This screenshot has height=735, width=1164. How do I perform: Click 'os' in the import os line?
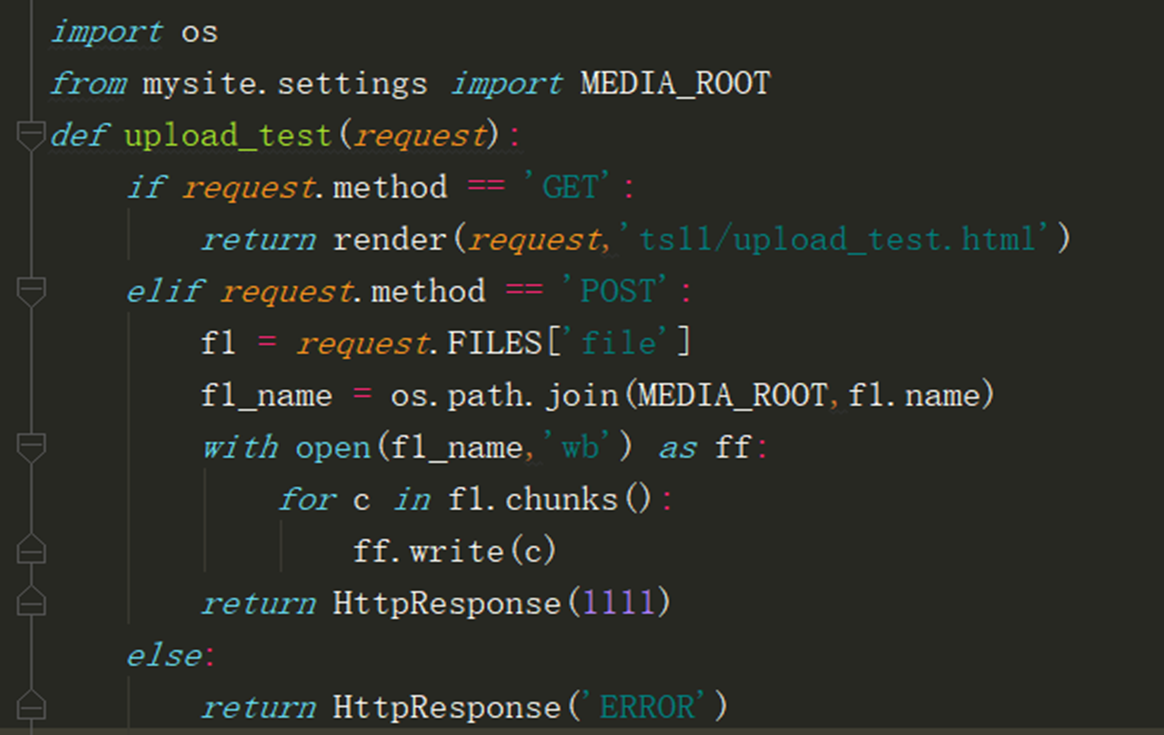(x=200, y=33)
